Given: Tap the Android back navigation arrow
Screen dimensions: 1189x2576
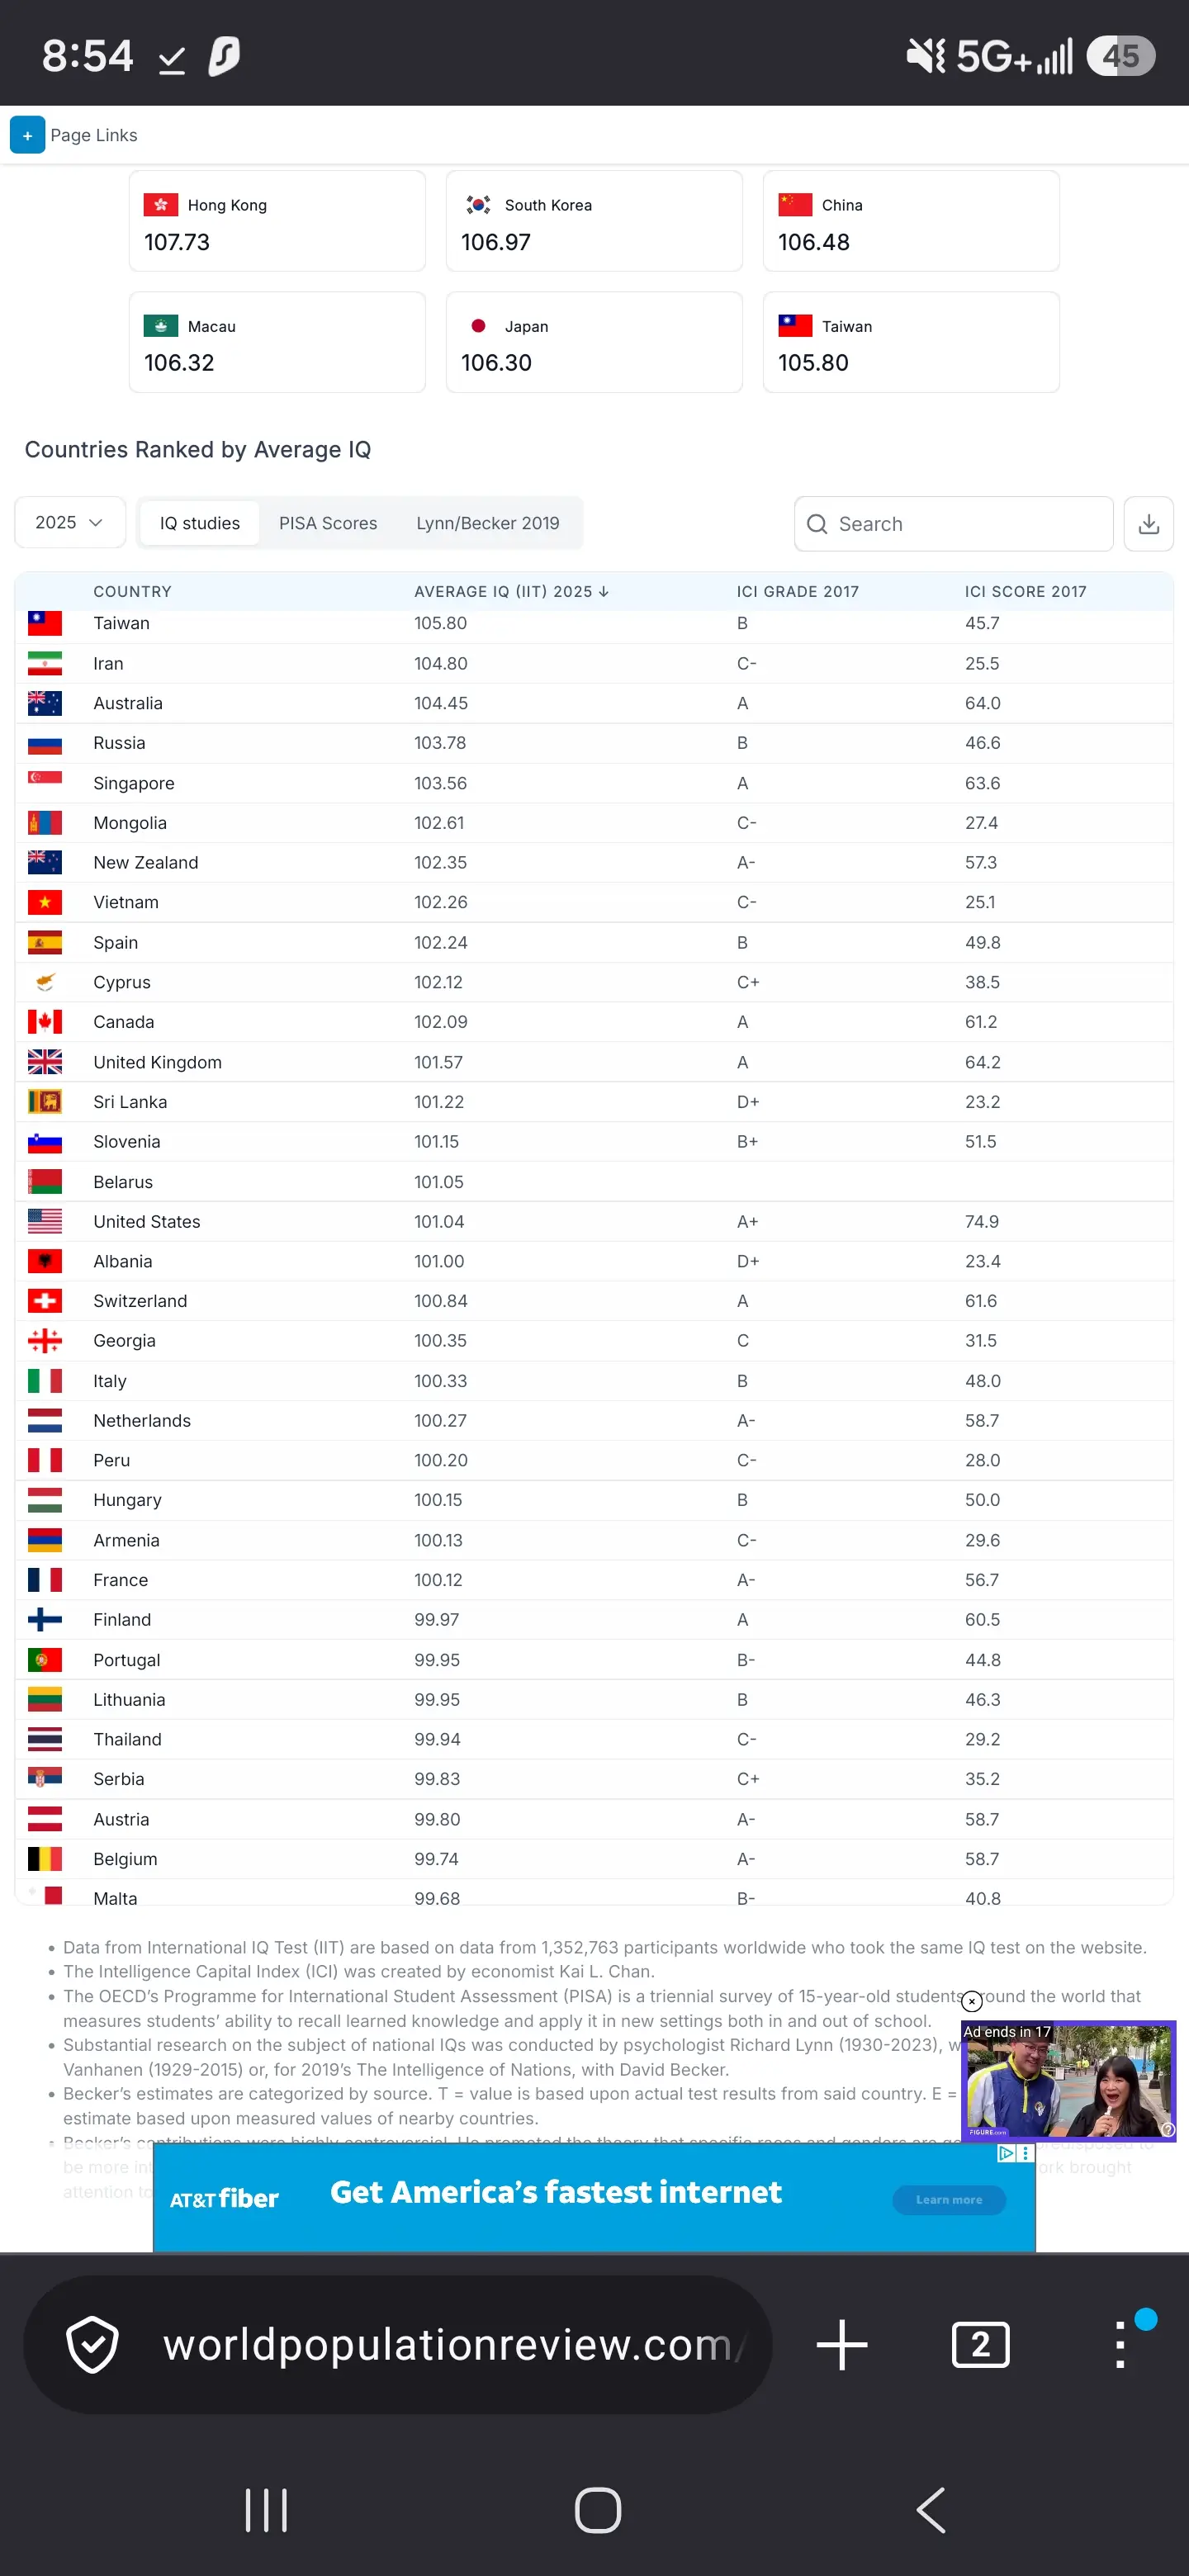Looking at the screenshot, I should click(x=931, y=2510).
